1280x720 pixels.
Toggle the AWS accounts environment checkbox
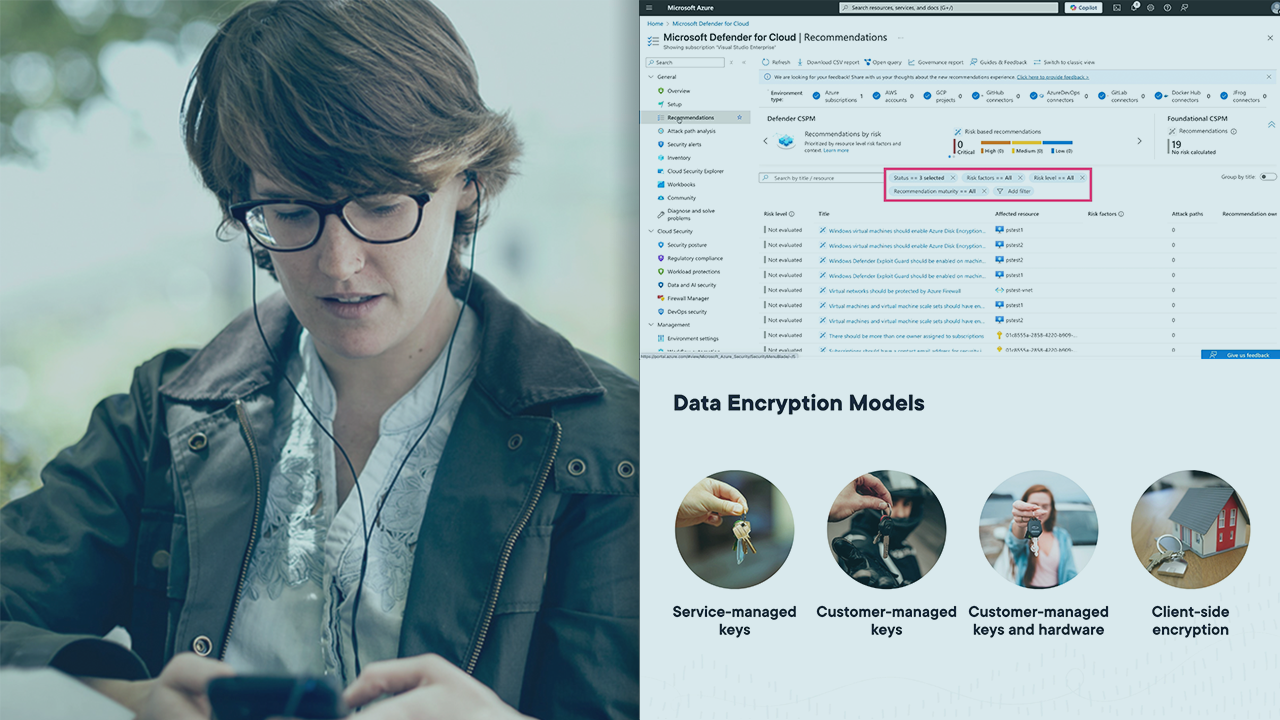point(876,96)
